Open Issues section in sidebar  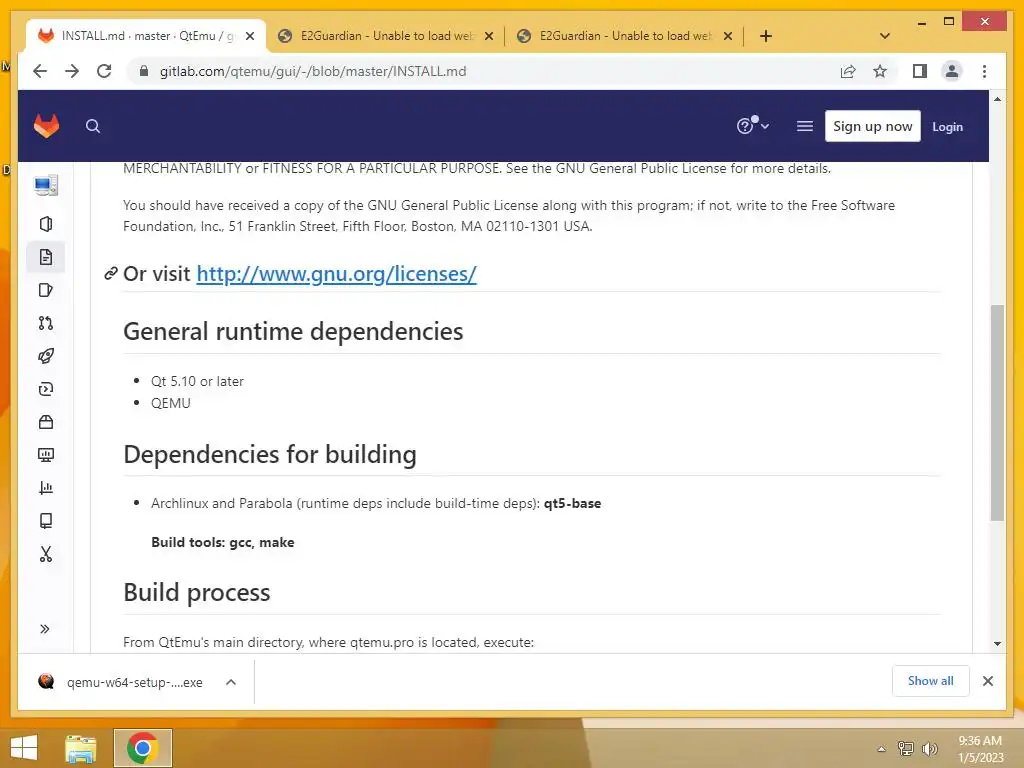tap(46, 290)
